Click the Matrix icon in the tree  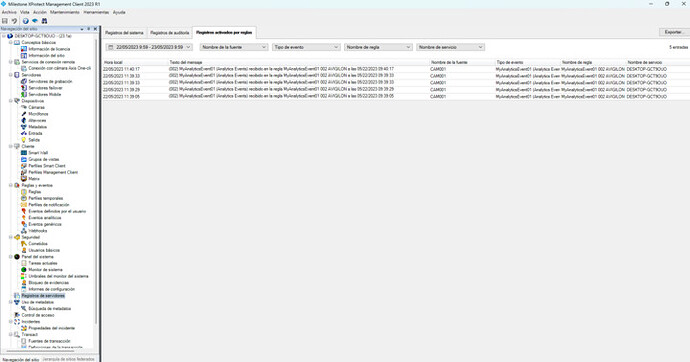point(24,179)
